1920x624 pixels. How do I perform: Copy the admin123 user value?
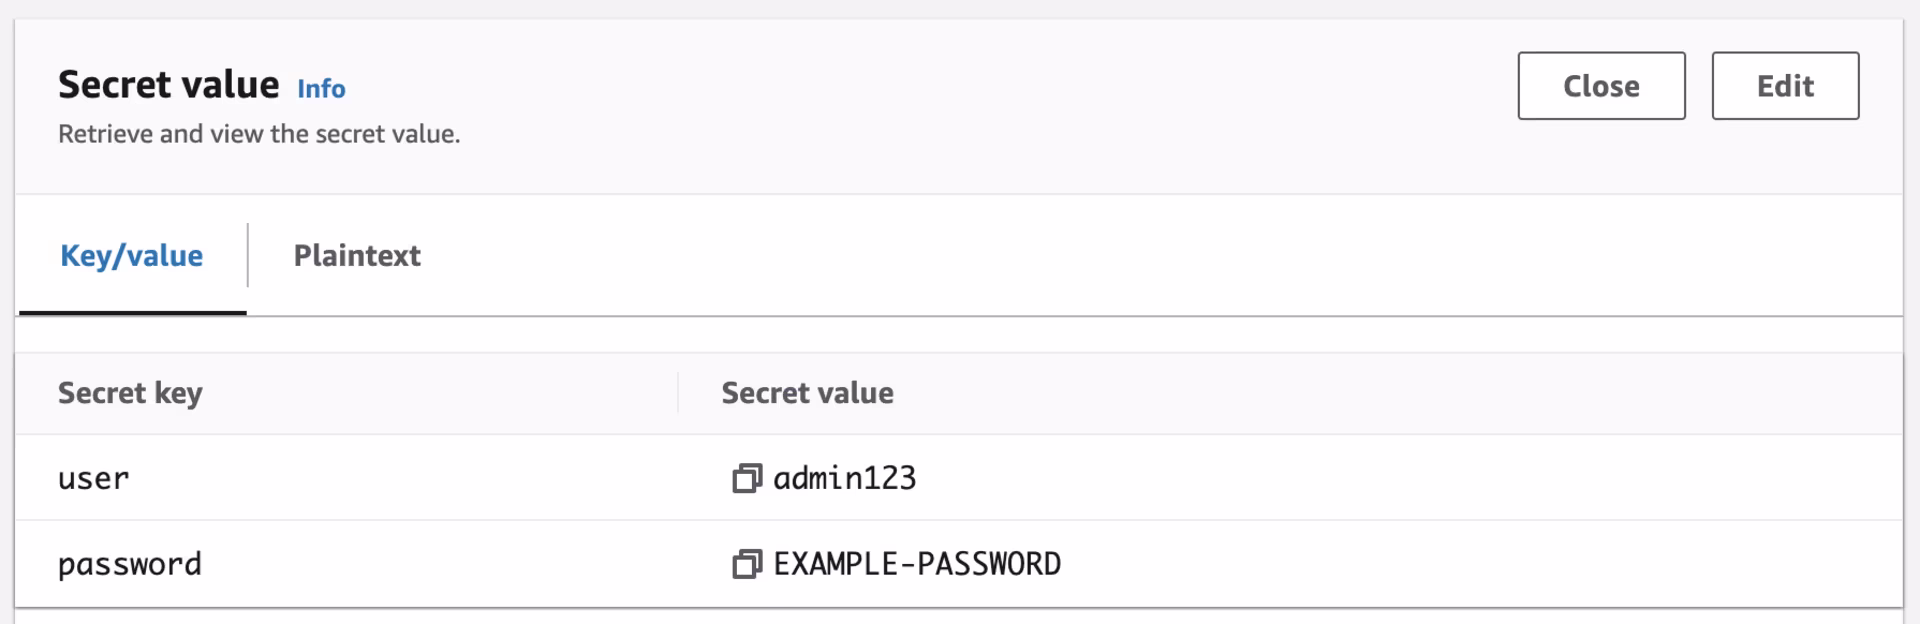pyautogui.click(x=746, y=479)
